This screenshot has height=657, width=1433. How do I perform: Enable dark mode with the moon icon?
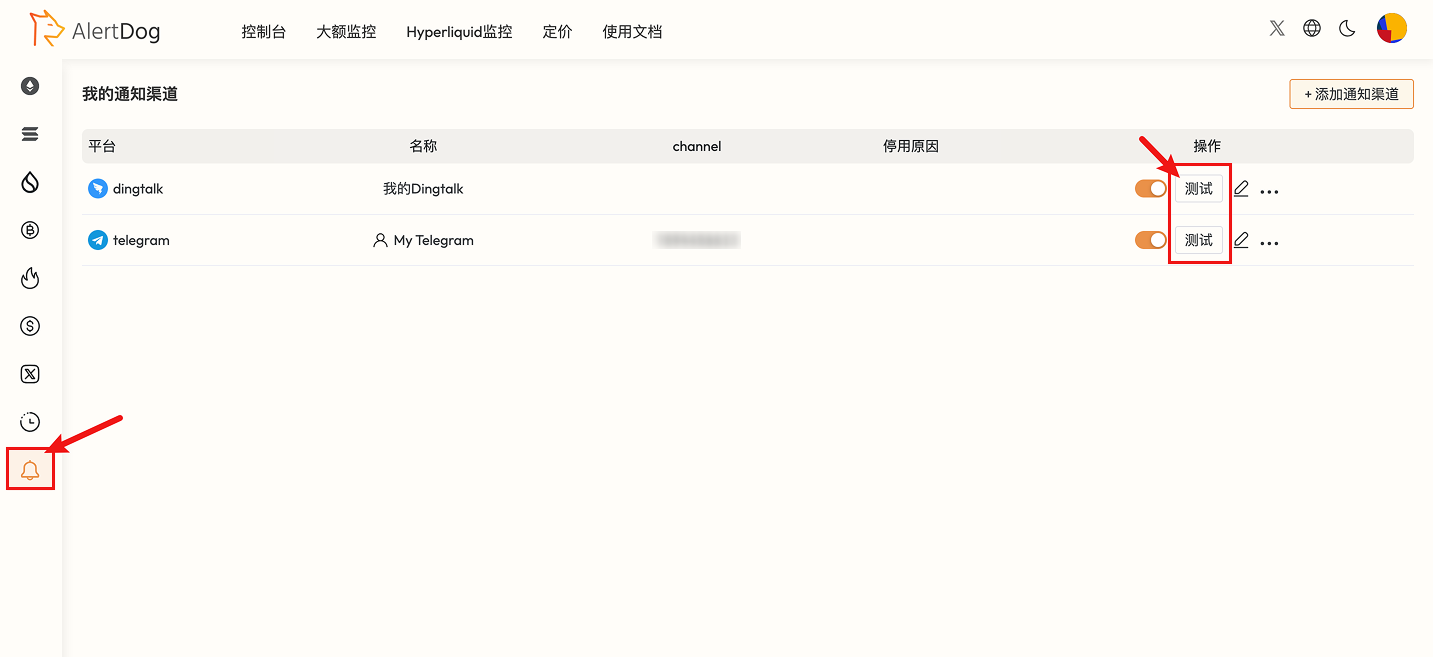coord(1347,28)
